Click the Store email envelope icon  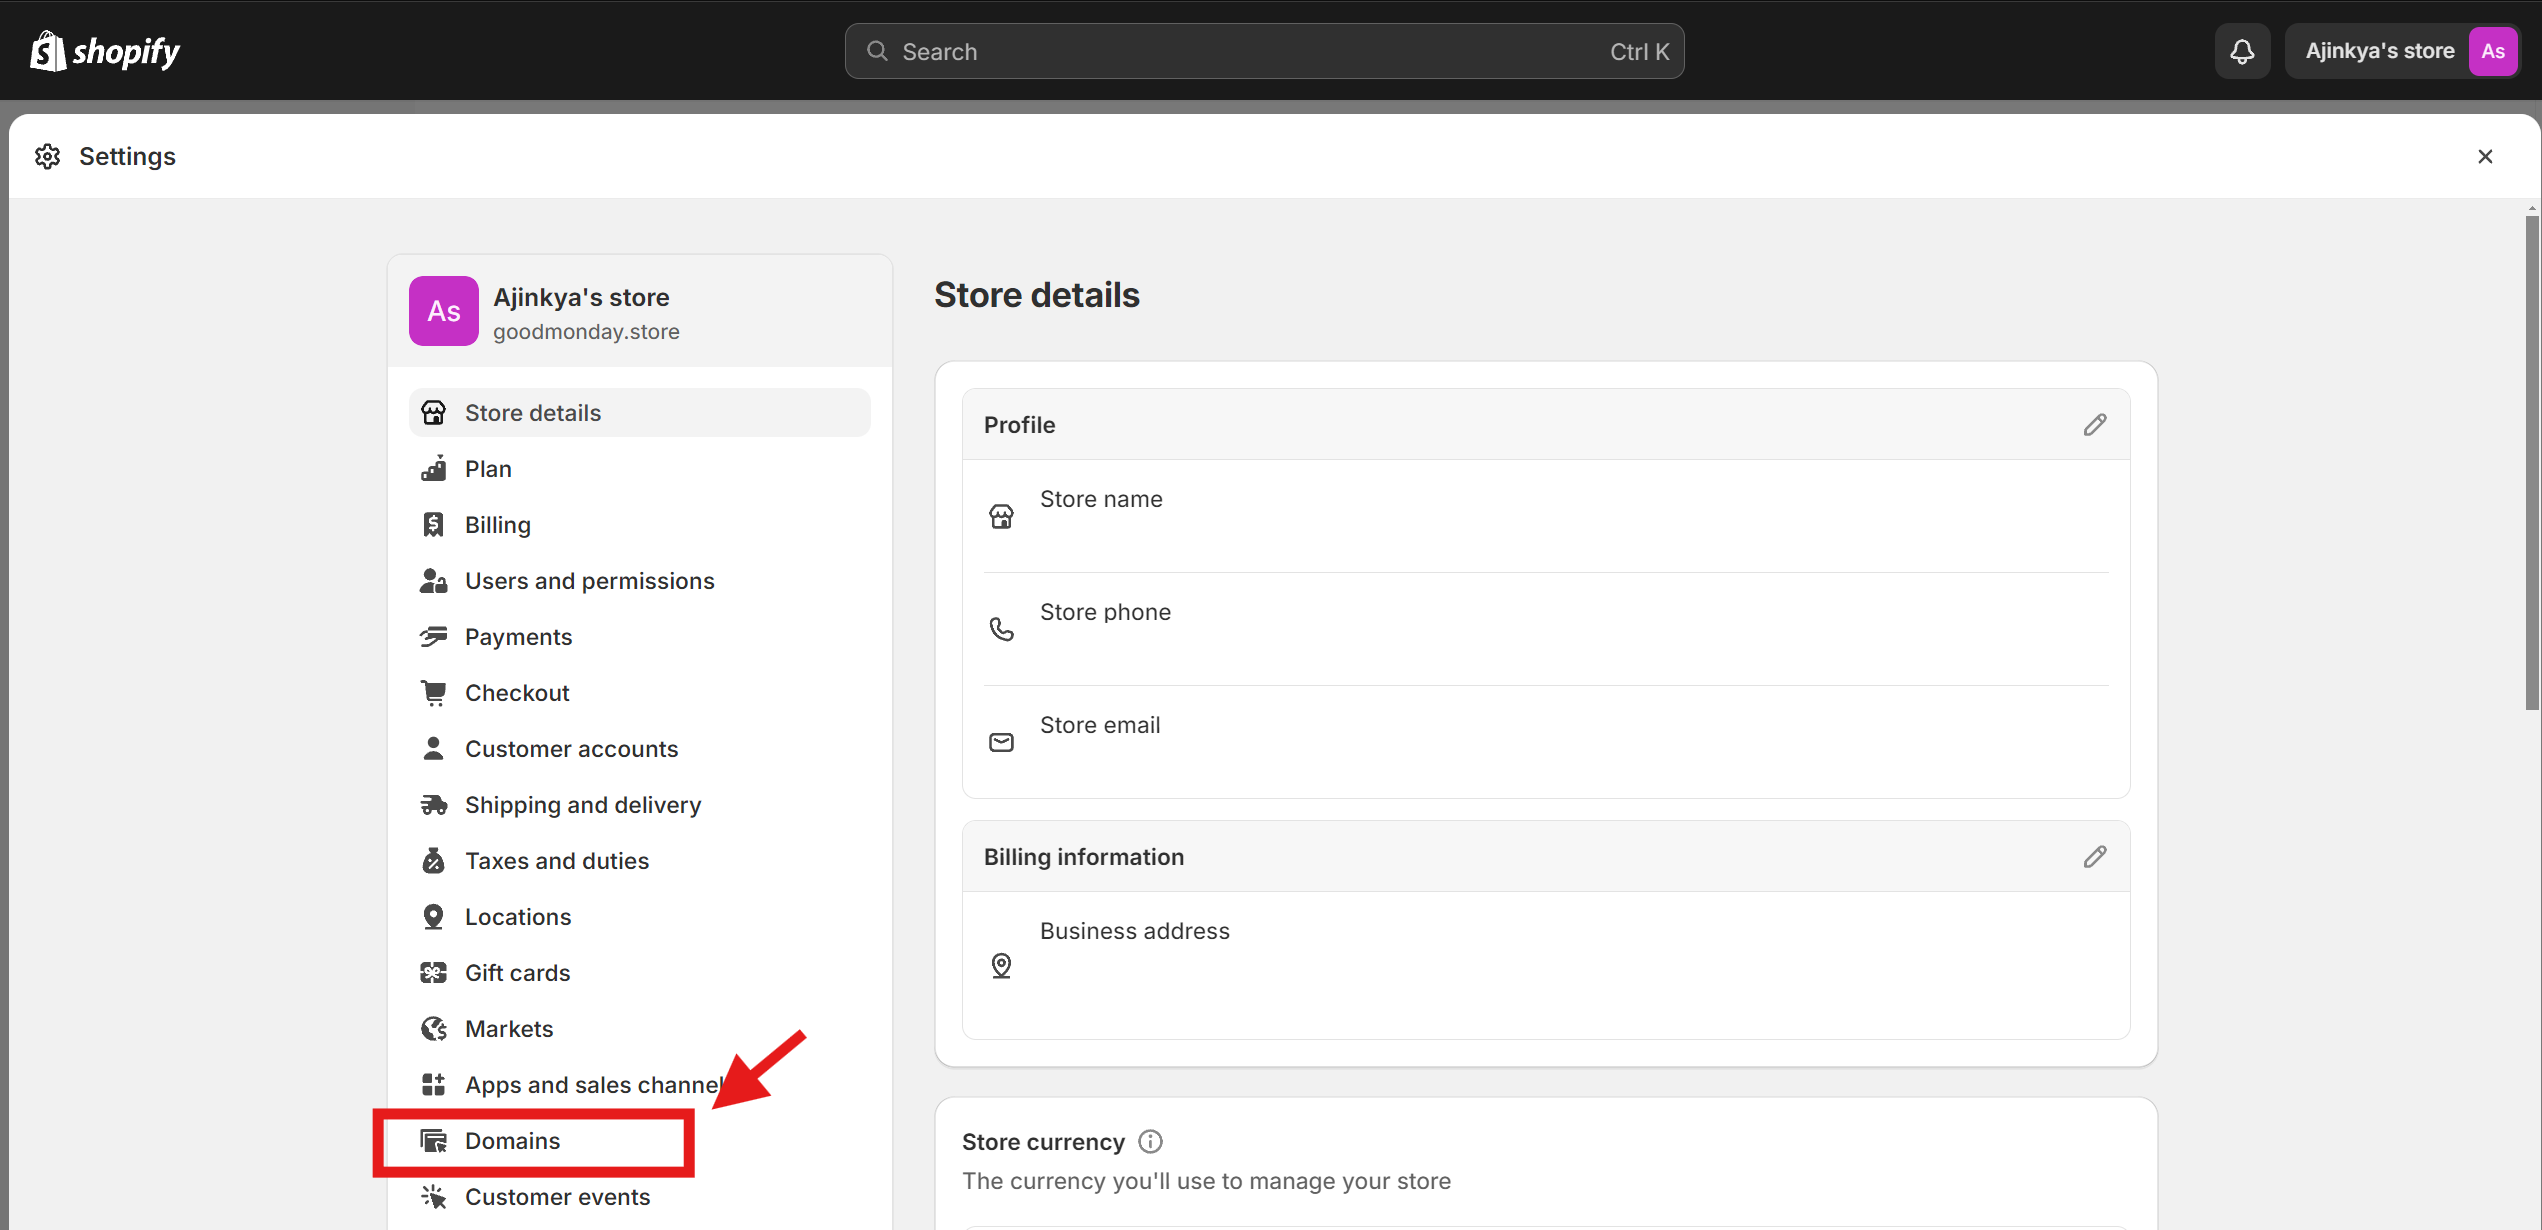[x=1001, y=742]
